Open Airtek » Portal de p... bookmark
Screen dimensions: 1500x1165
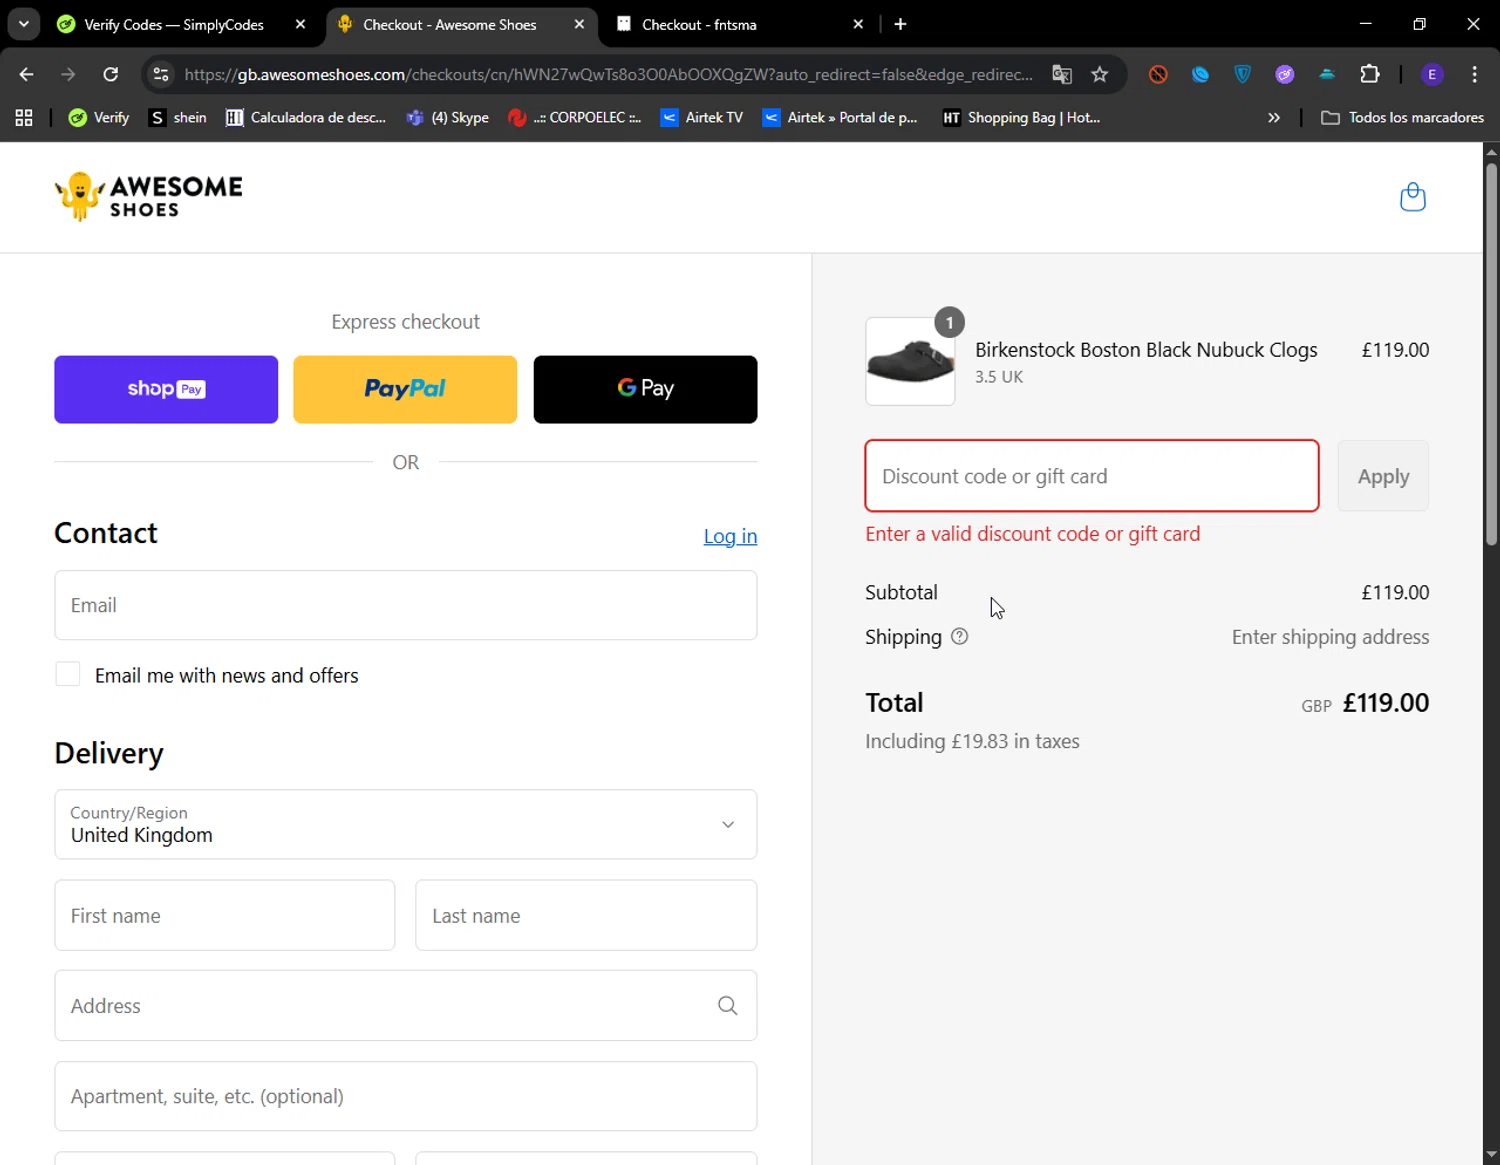(x=840, y=118)
